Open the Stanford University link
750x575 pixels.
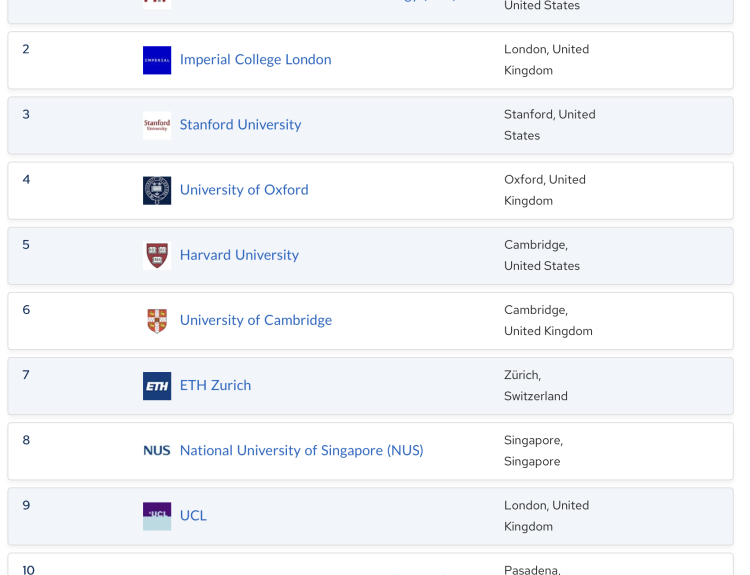click(x=240, y=125)
